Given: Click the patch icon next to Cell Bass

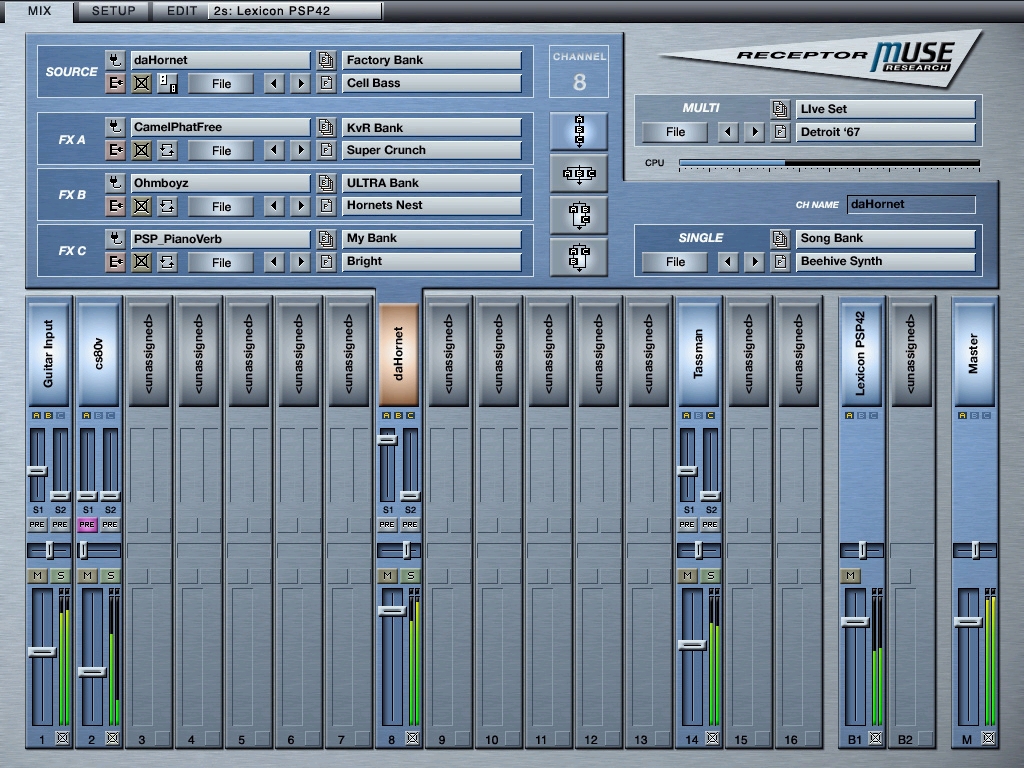Looking at the screenshot, I should click(325, 83).
